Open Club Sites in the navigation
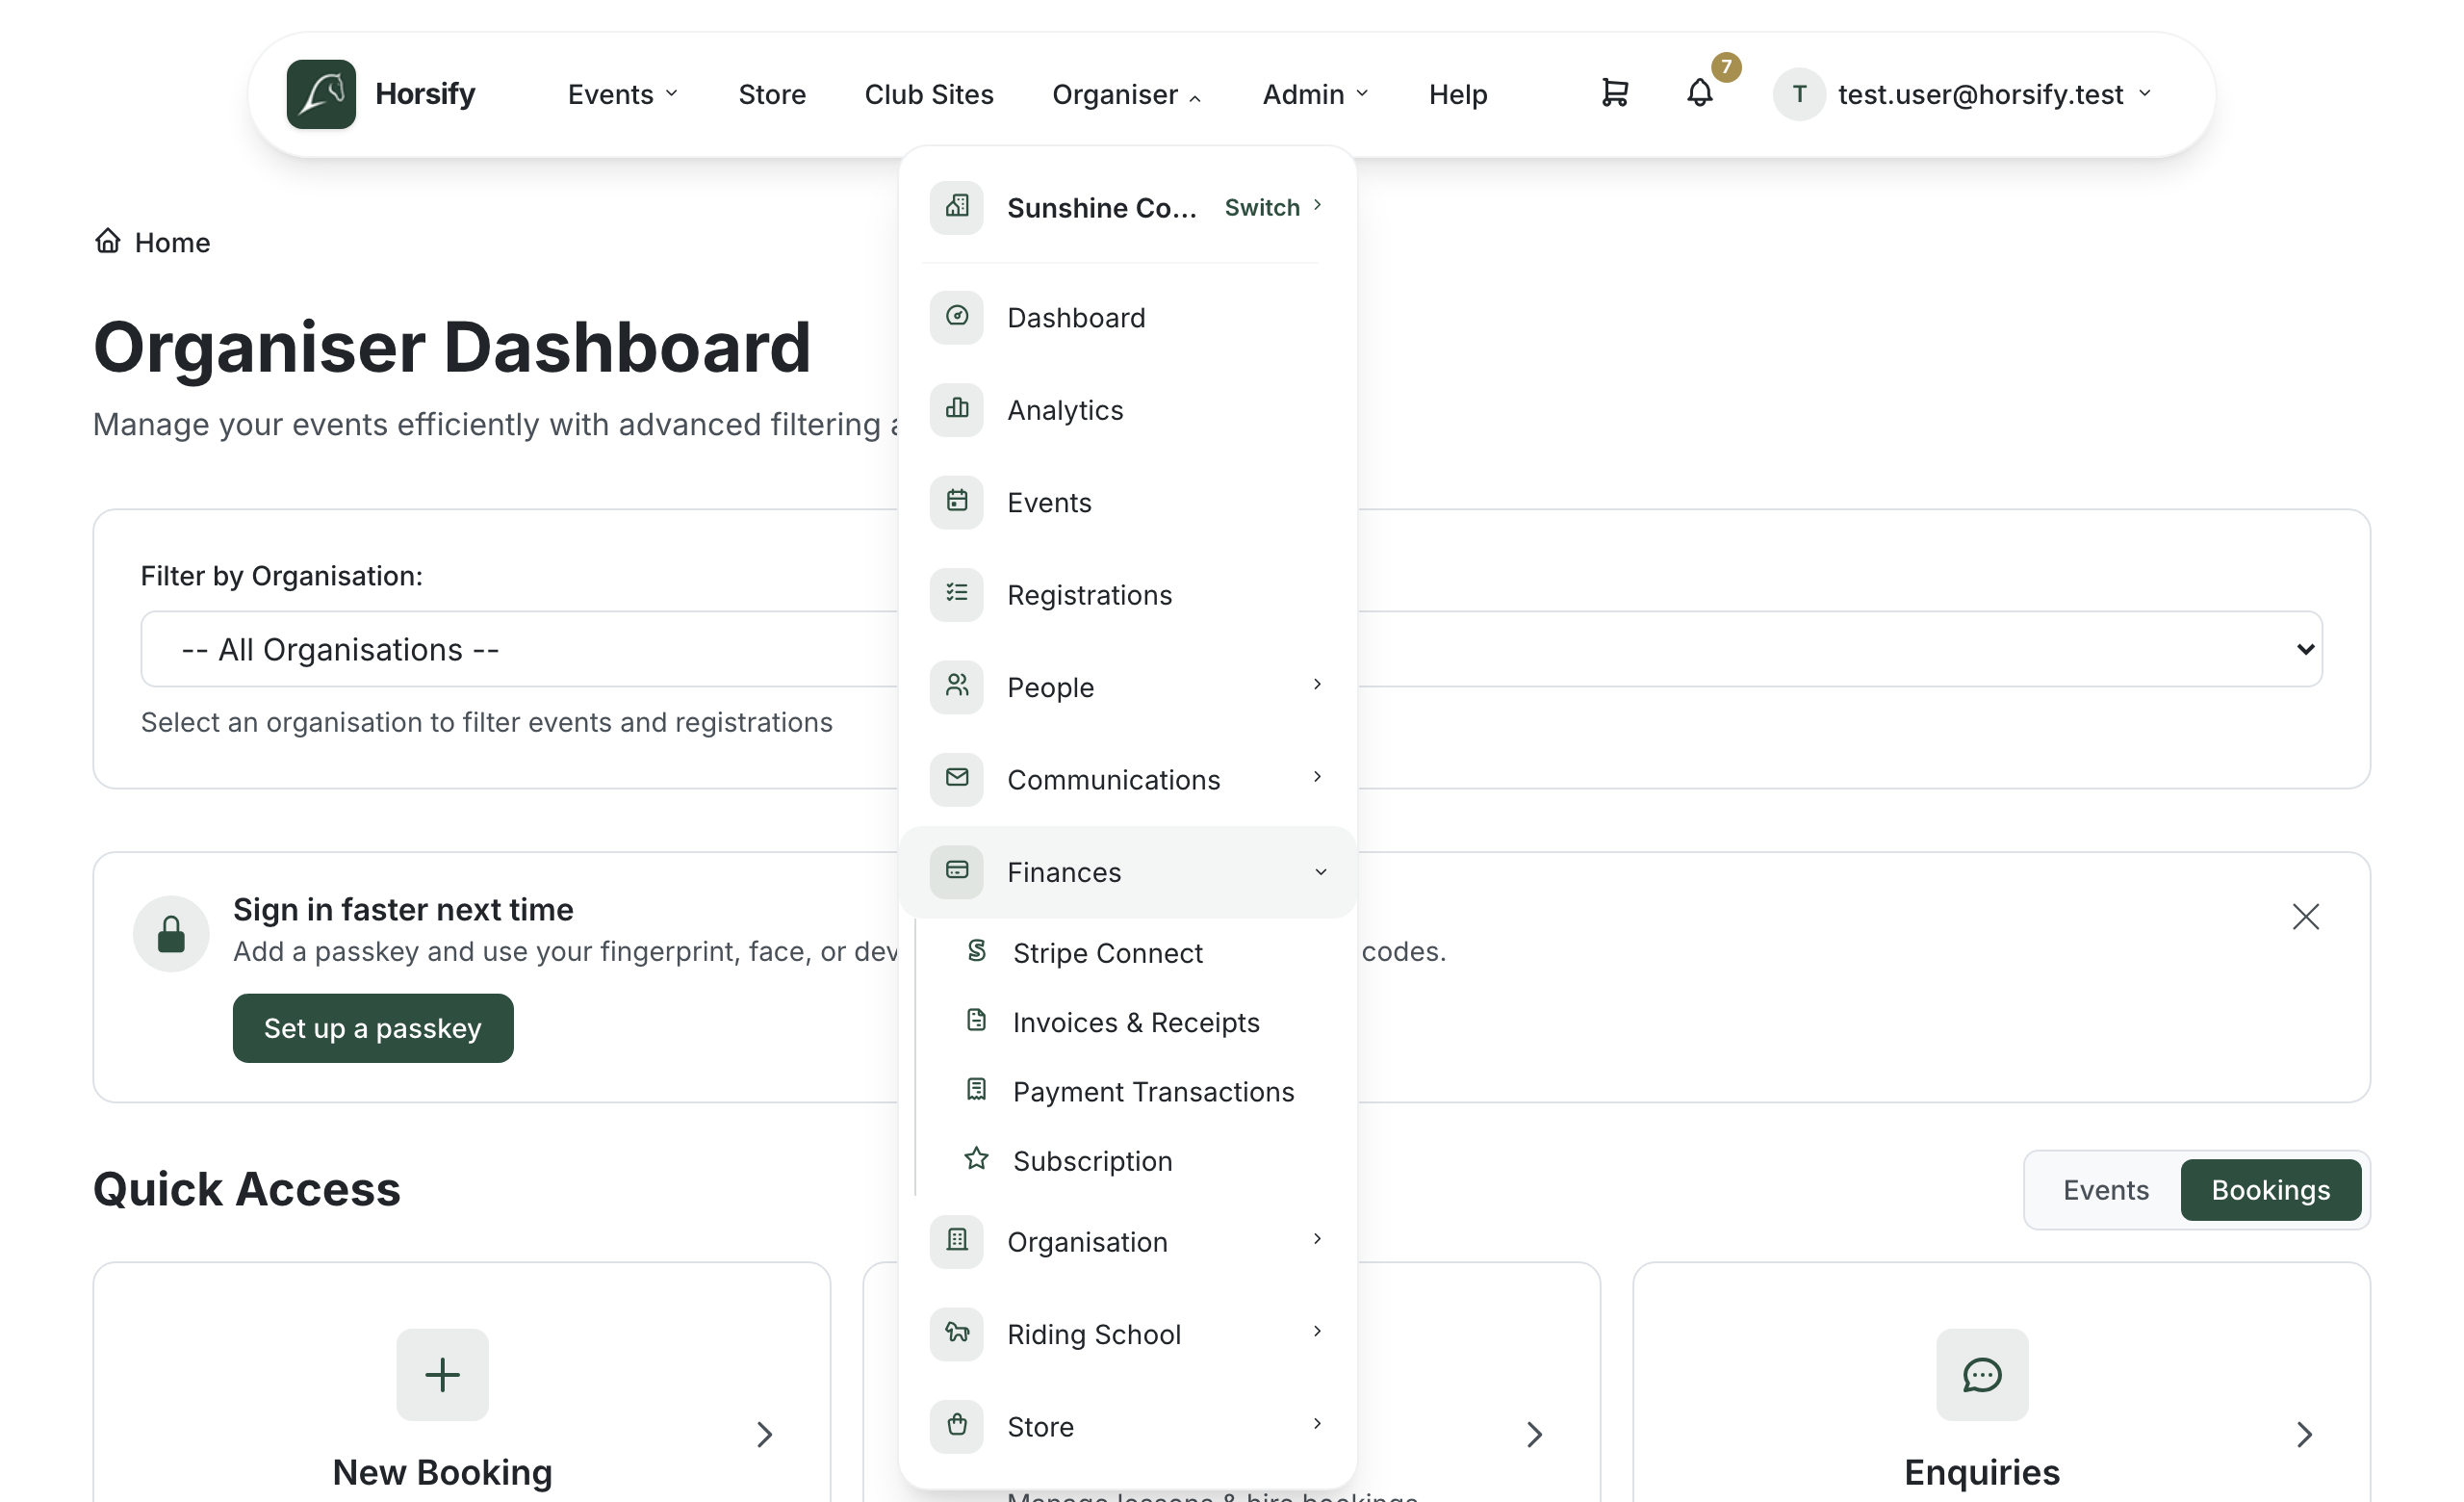Image resolution: width=2464 pixels, height=1502 pixels. coord(929,94)
